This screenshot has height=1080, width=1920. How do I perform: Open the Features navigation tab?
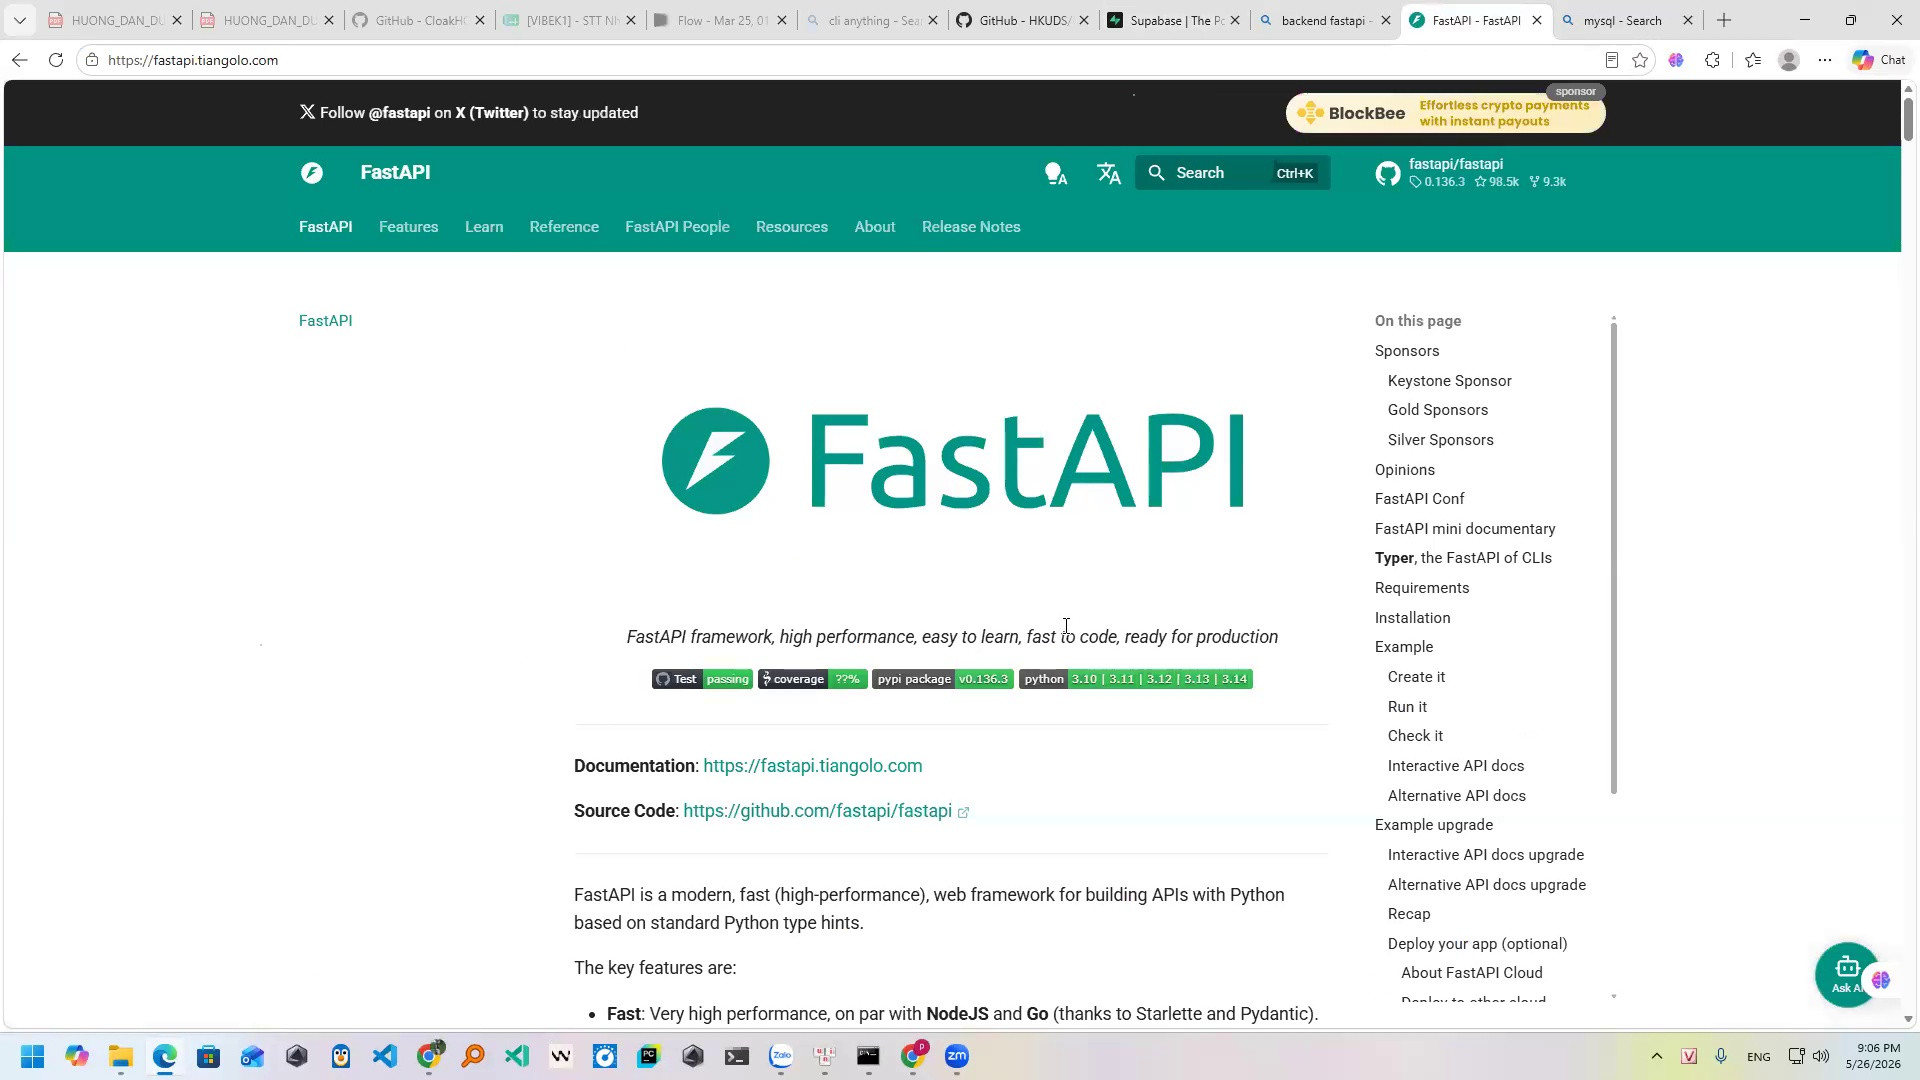point(408,227)
